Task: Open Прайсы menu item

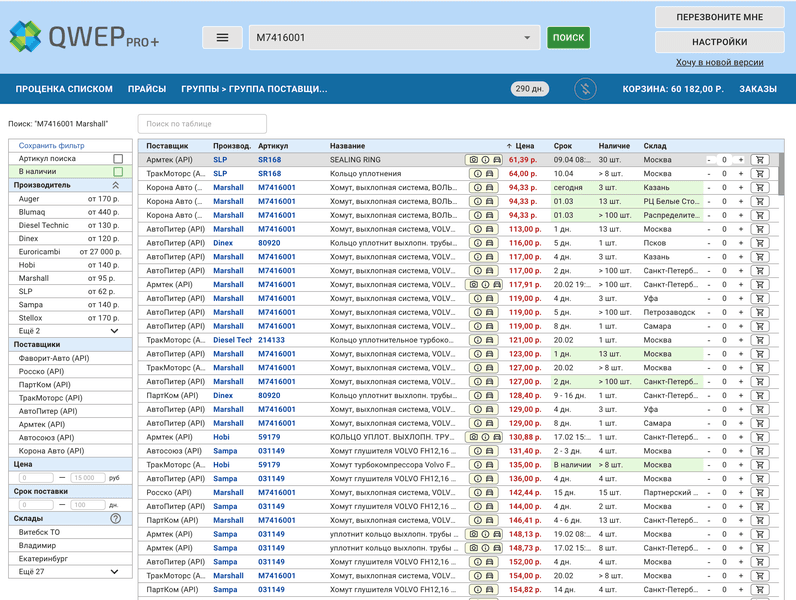Action: 147,89
